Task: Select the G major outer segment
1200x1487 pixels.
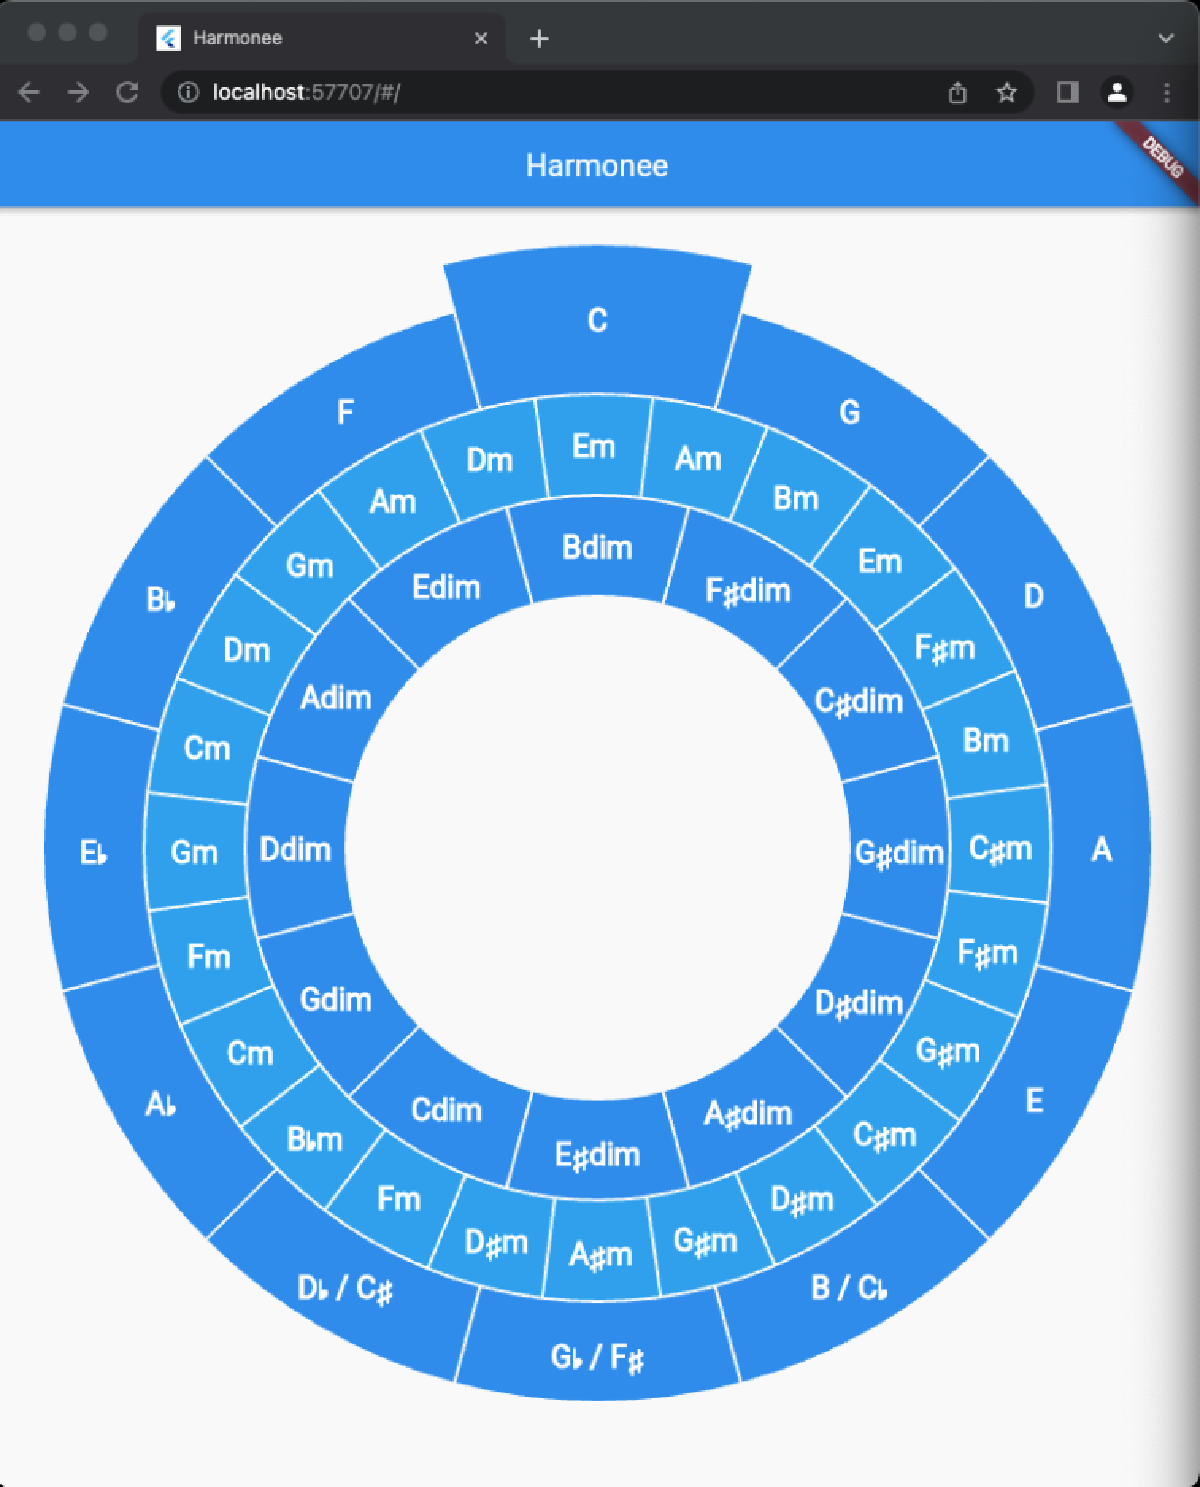Action: click(849, 412)
